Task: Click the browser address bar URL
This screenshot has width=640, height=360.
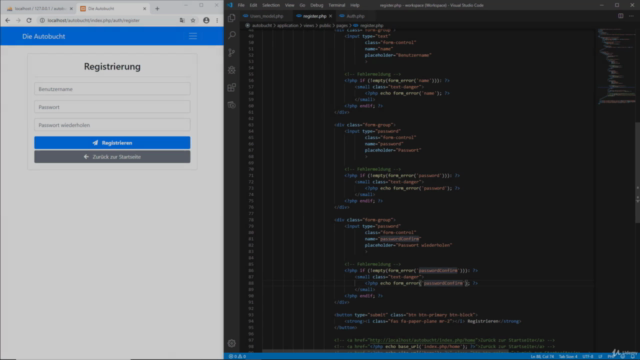Action: click(x=93, y=20)
